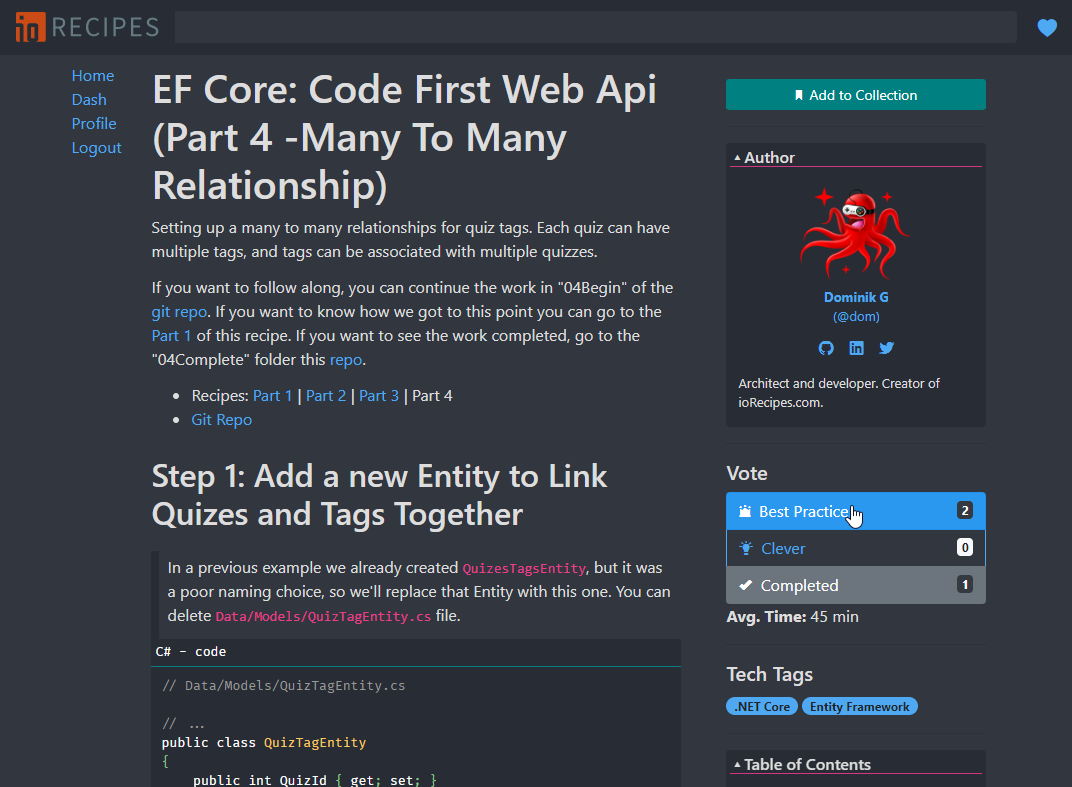The width and height of the screenshot is (1072, 787).
Task: Open the author's LinkedIn icon
Action: point(856,348)
